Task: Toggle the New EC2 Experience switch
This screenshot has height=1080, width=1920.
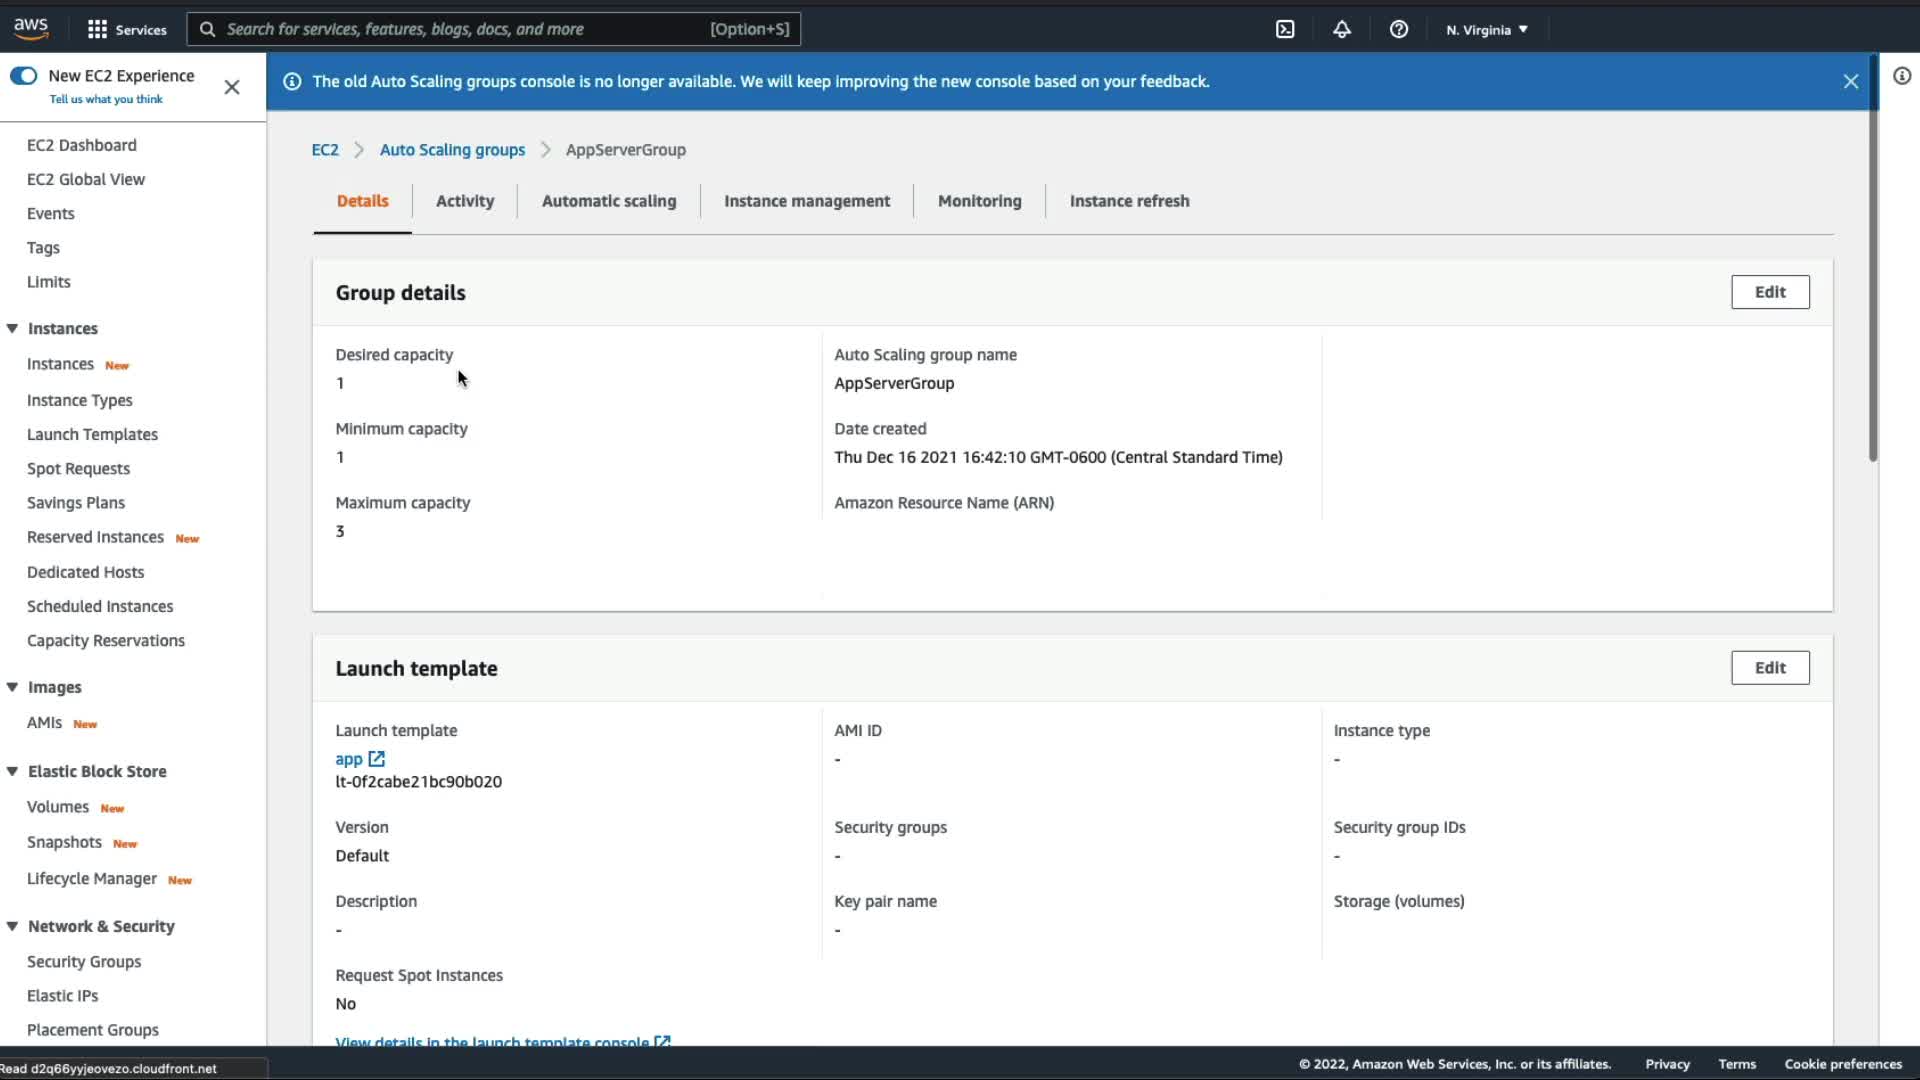Action: click(23, 76)
